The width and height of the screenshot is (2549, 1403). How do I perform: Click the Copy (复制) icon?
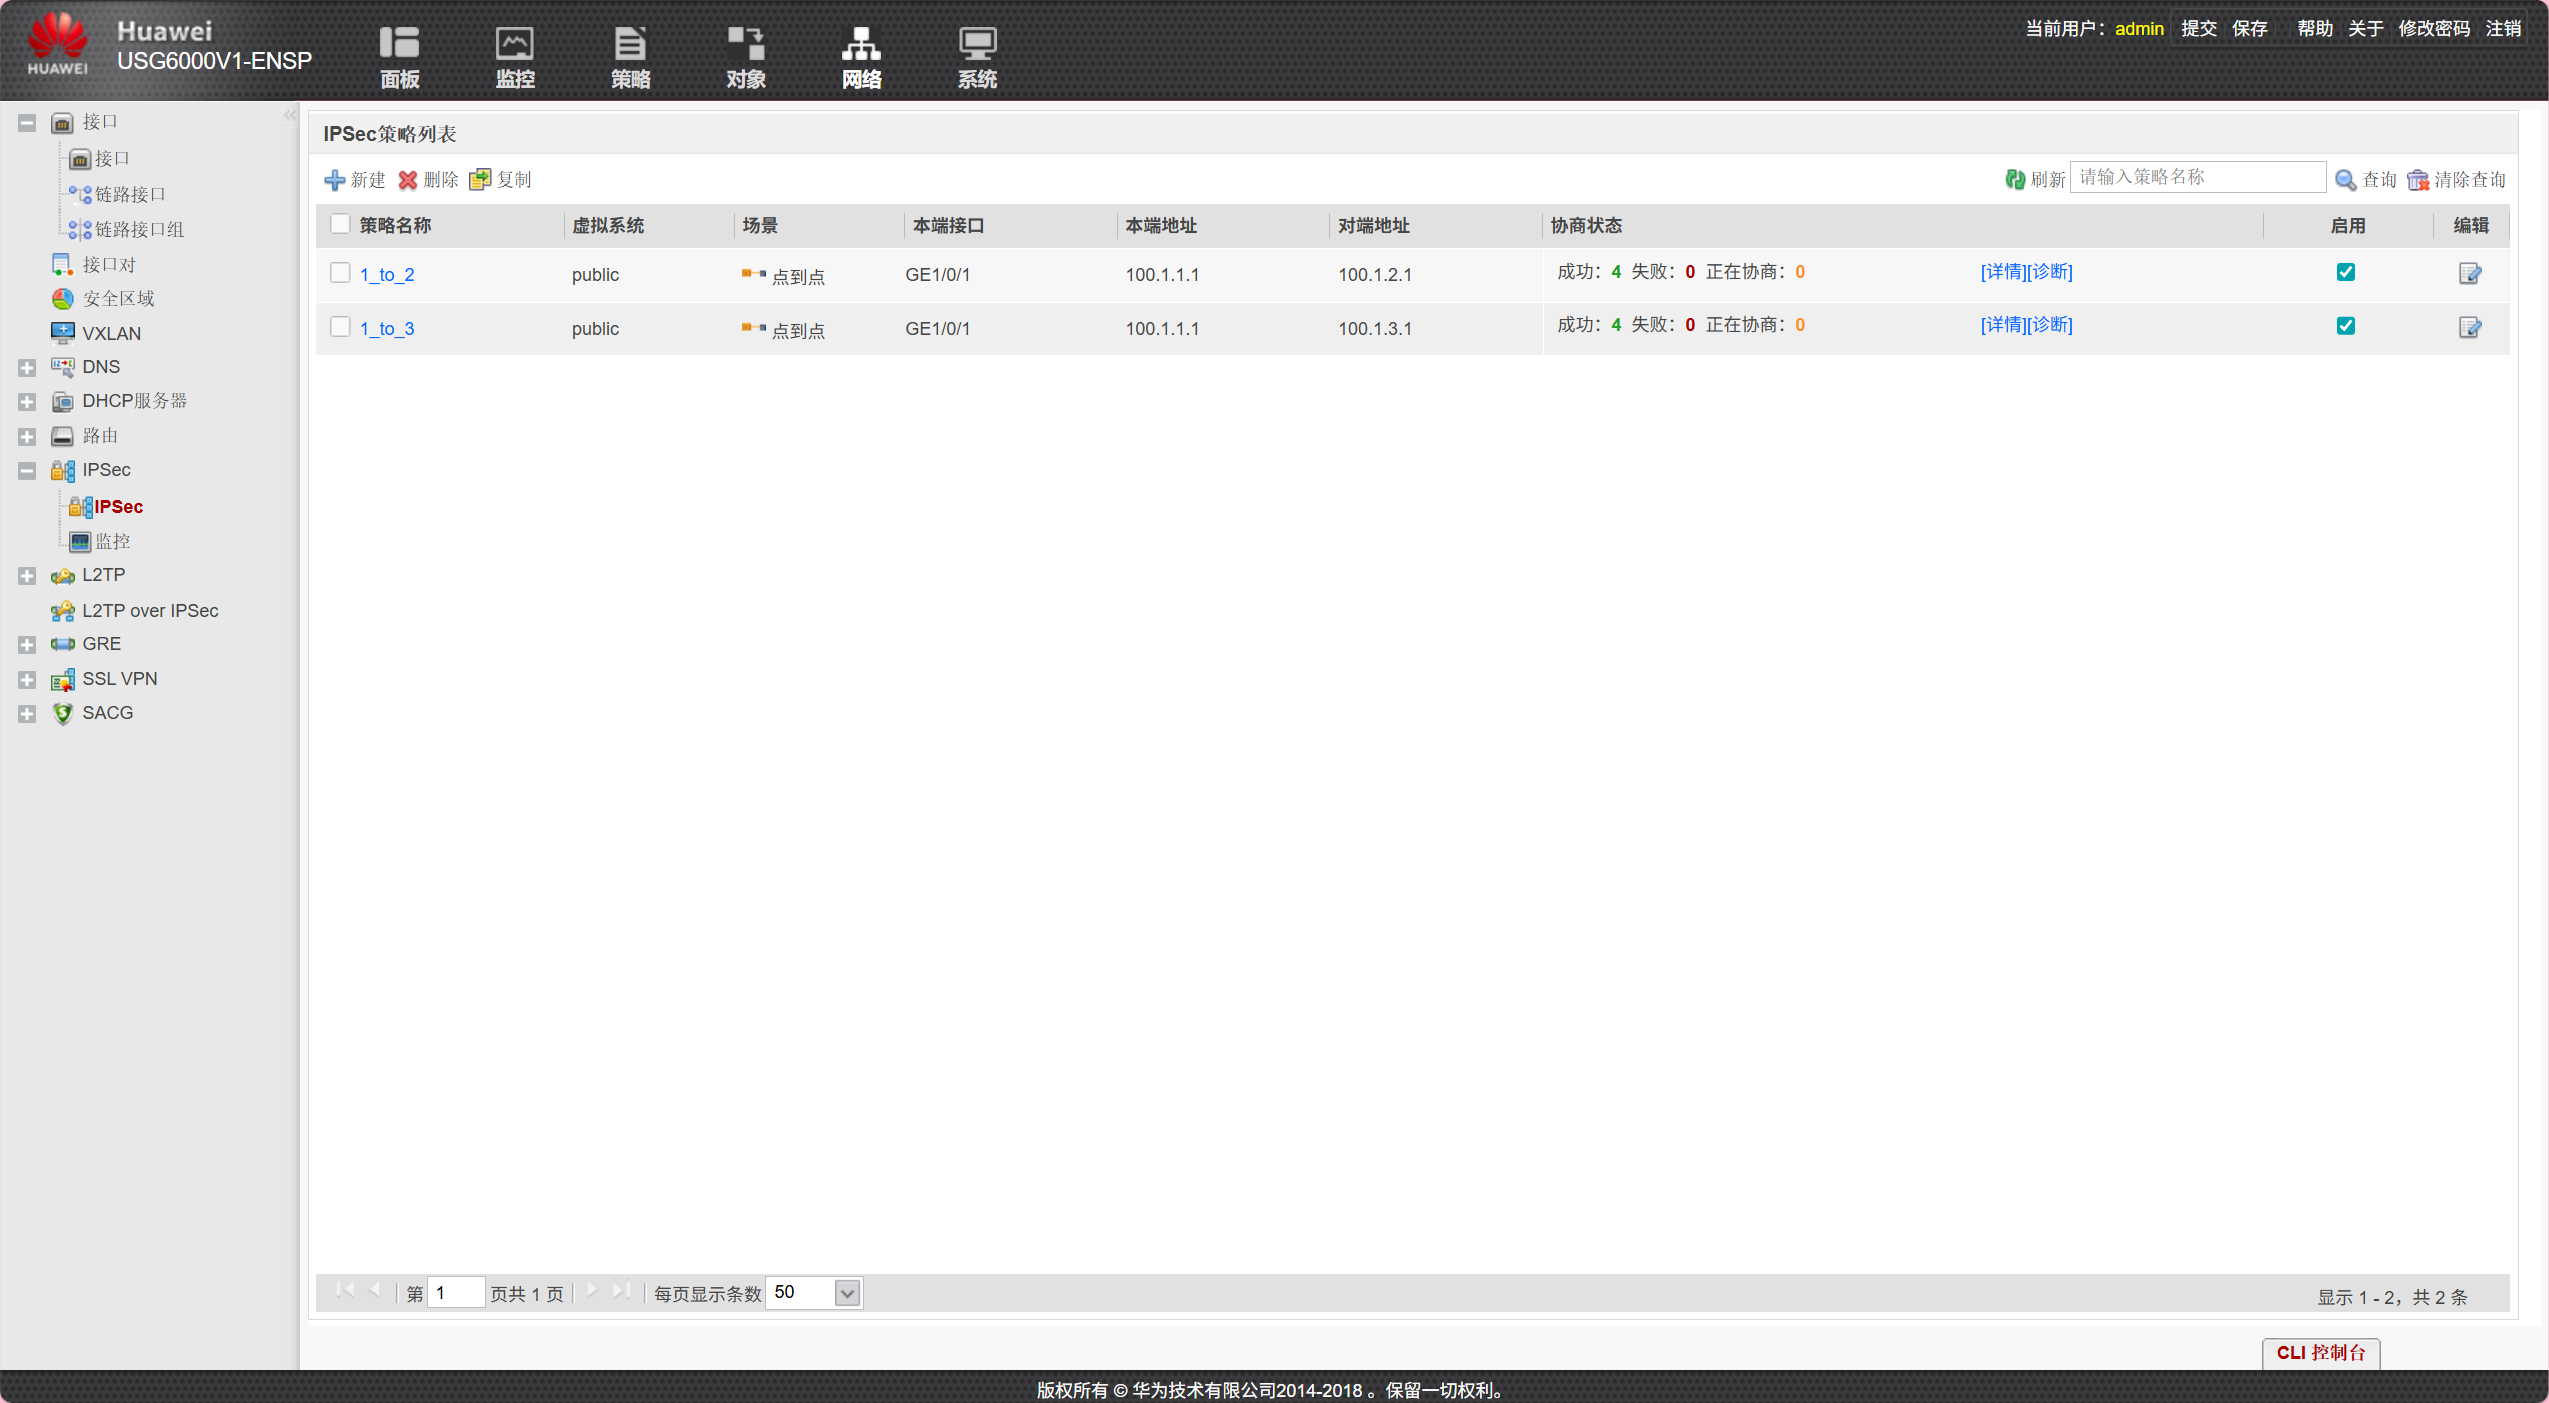[480, 179]
